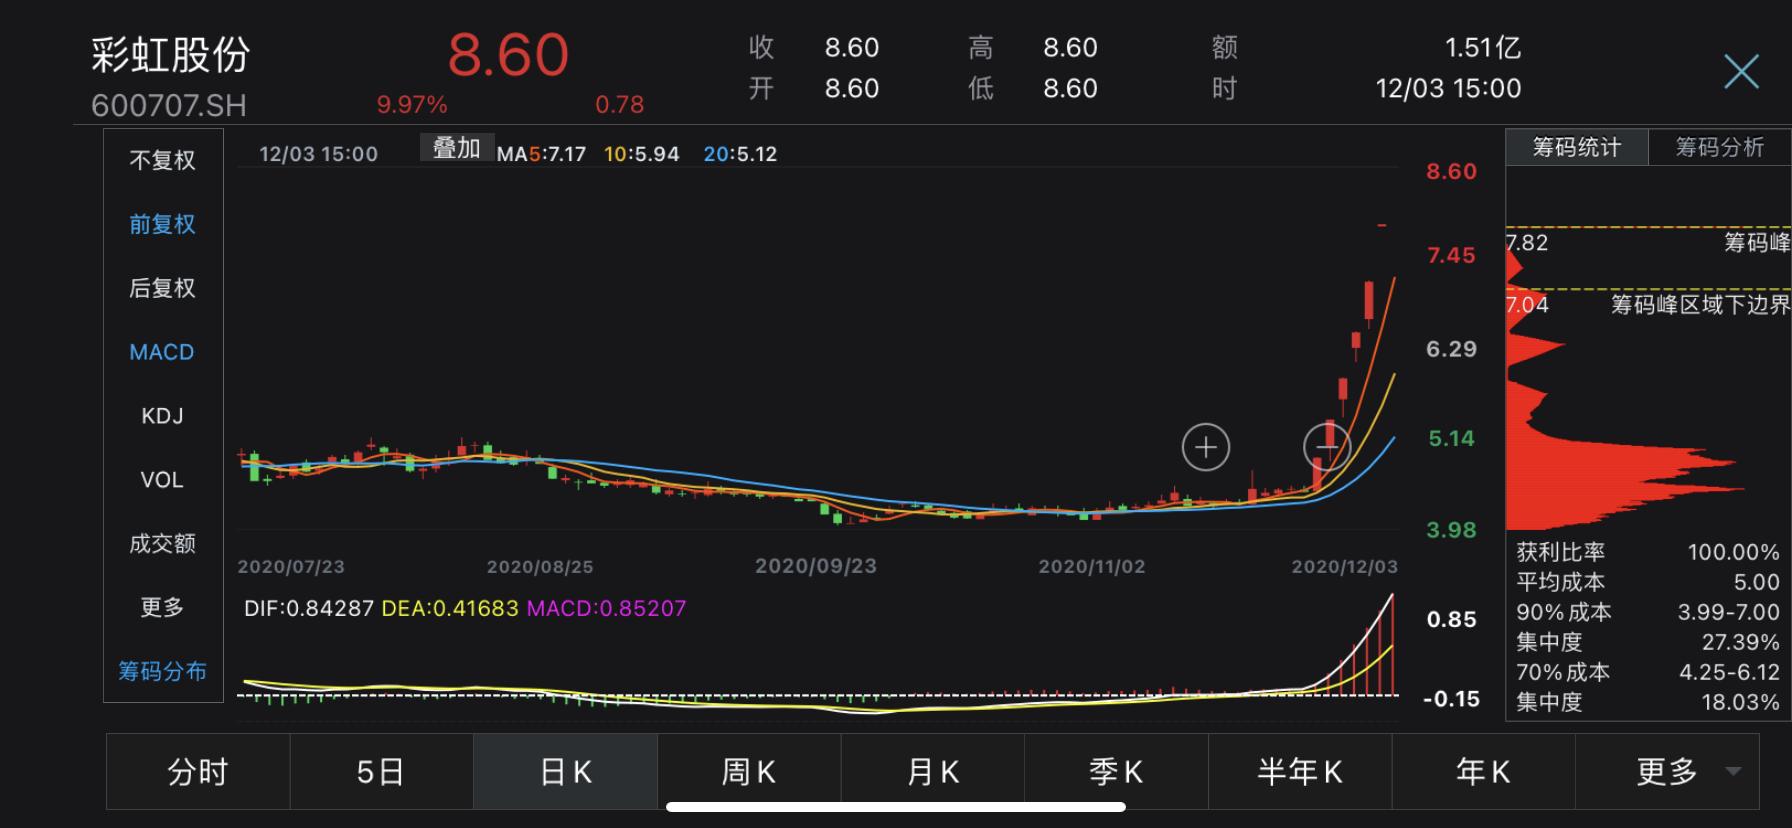Select the 周K tab
Screen dimensions: 1792x828
[749, 771]
